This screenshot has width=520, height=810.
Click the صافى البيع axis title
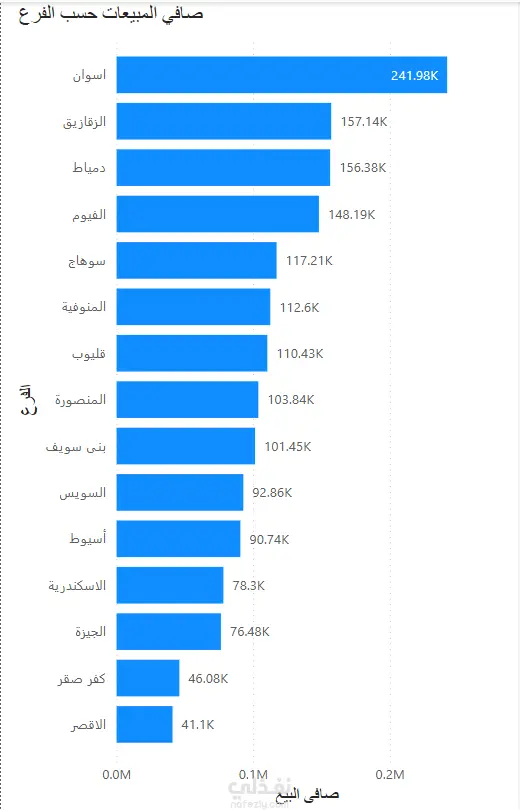click(x=307, y=794)
